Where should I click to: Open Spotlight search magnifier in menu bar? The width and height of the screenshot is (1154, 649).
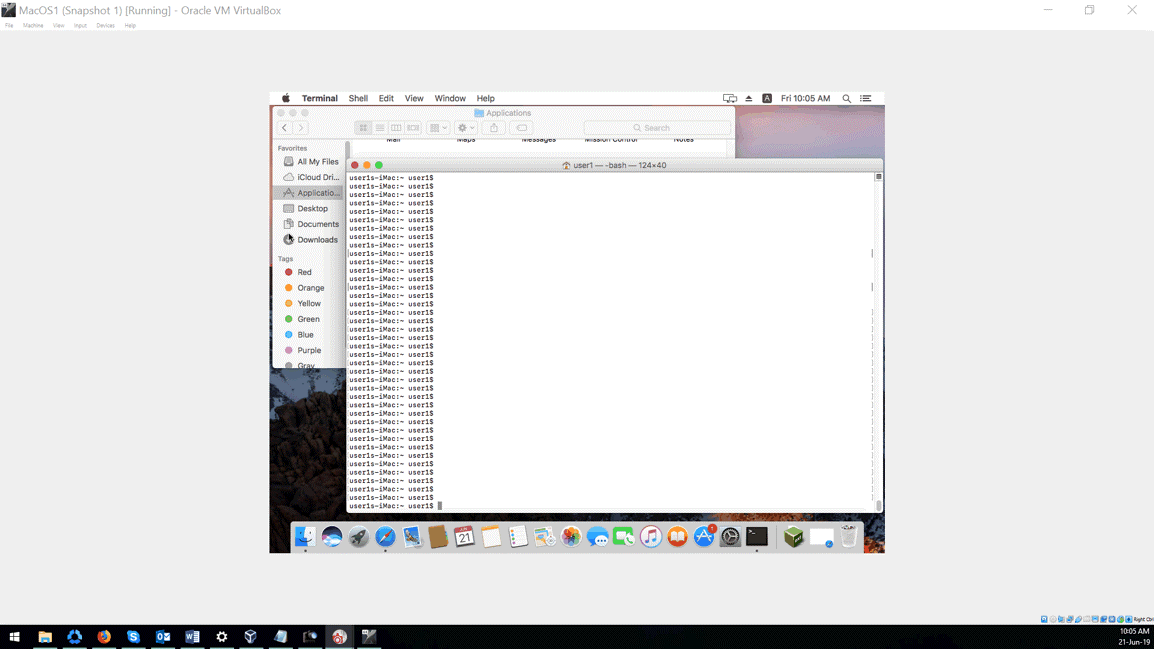[846, 98]
